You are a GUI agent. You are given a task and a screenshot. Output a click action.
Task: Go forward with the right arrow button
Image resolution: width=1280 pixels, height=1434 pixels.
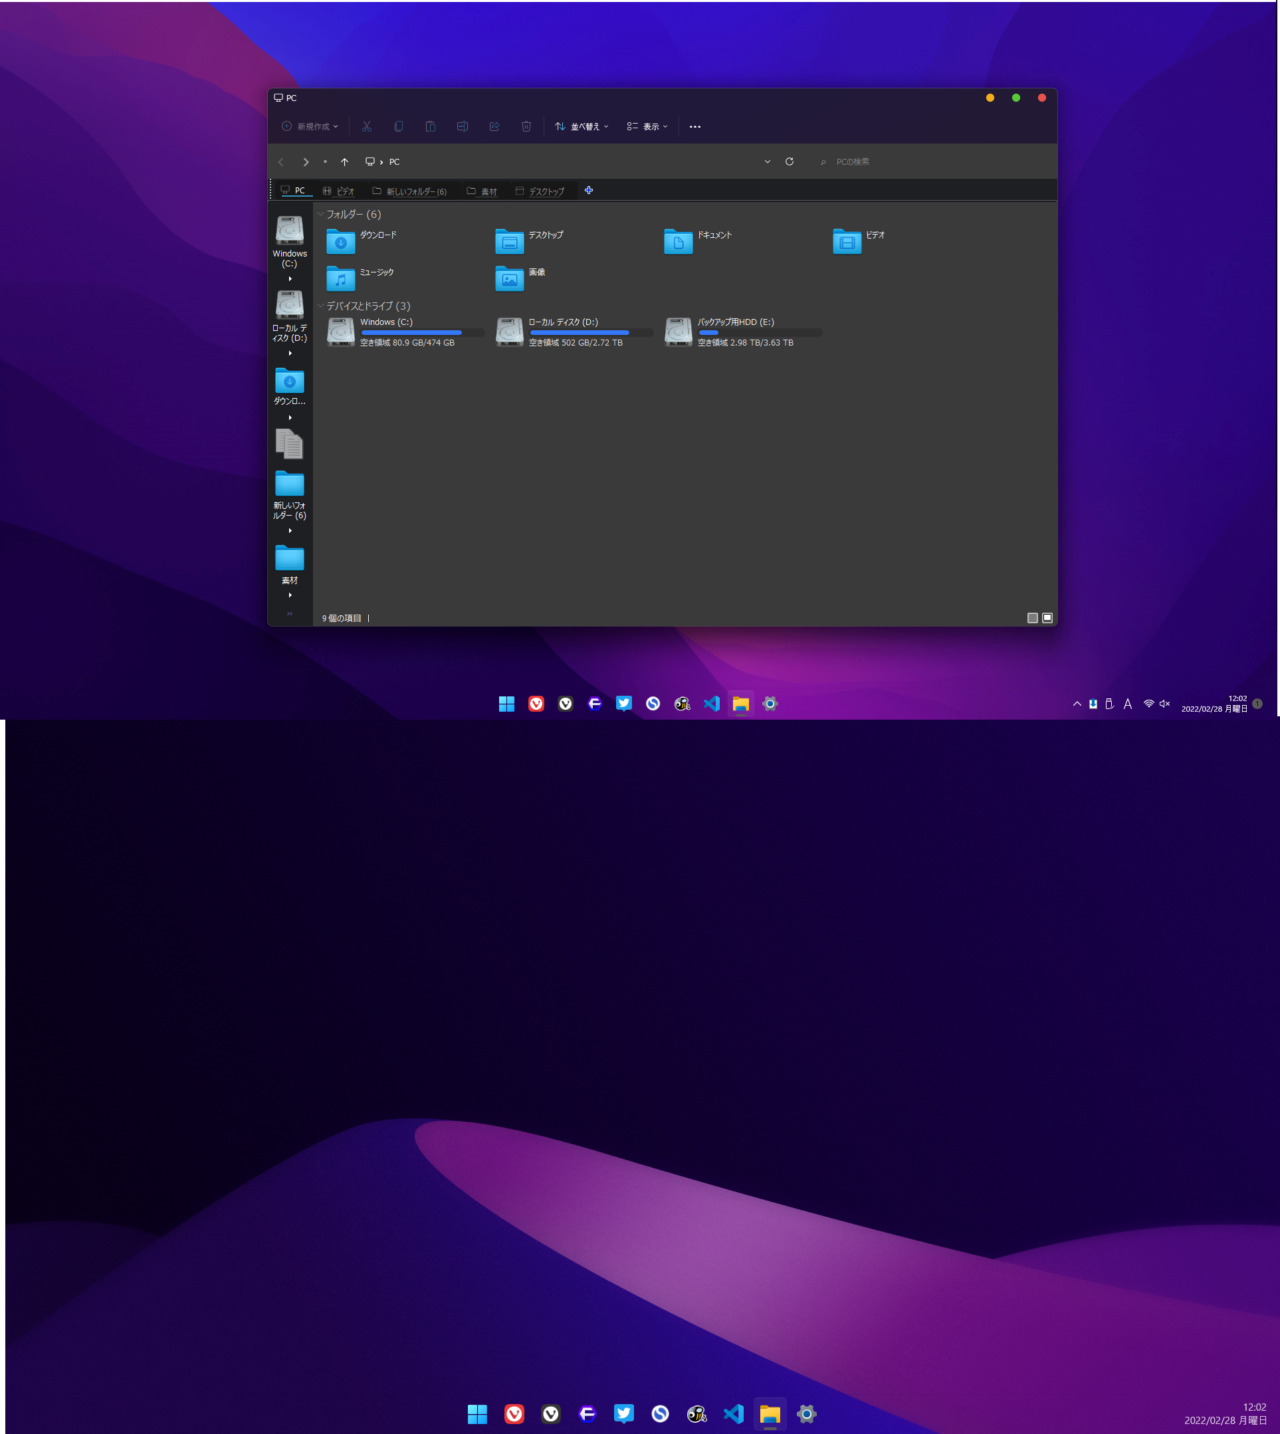[306, 162]
